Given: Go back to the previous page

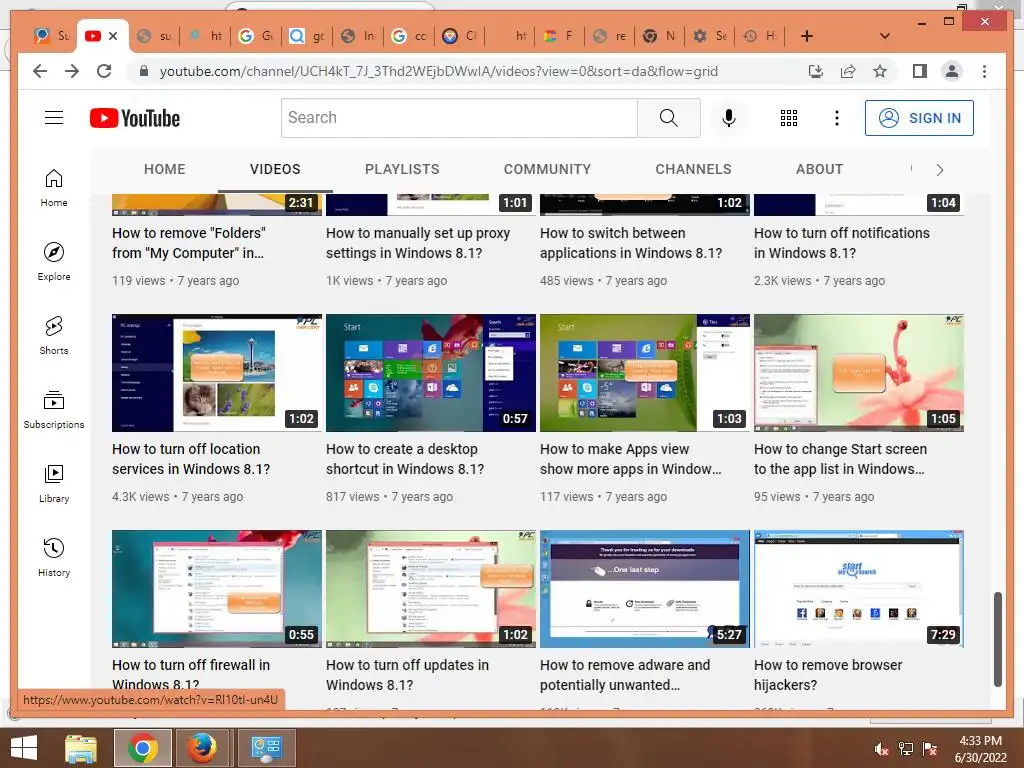Looking at the screenshot, I should (x=40, y=71).
